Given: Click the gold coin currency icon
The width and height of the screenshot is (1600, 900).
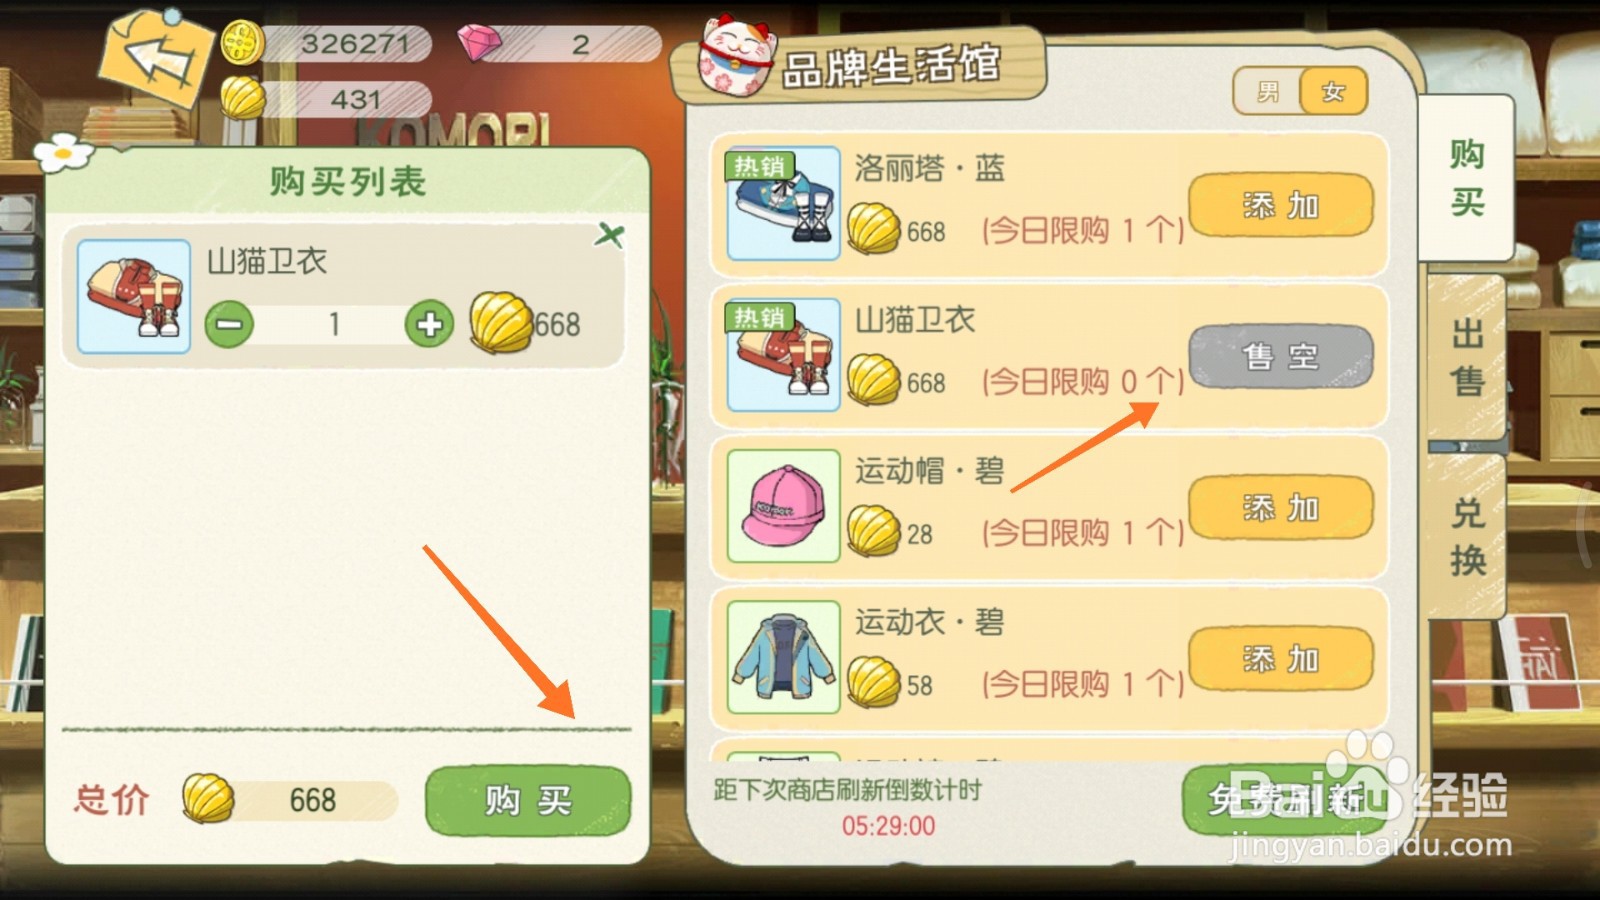Looking at the screenshot, I should [x=242, y=44].
